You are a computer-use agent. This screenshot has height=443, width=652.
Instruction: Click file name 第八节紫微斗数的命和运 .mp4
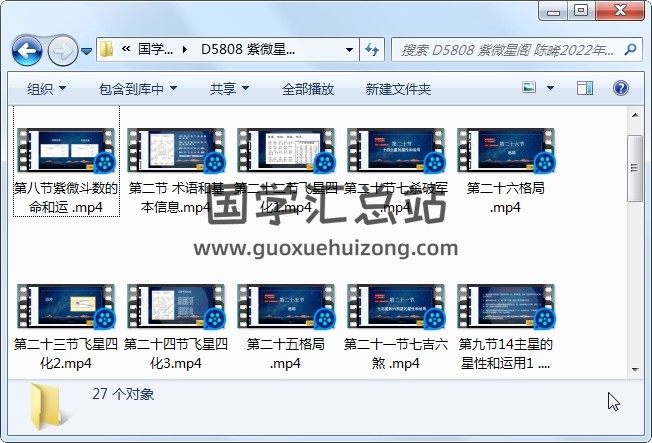66,198
